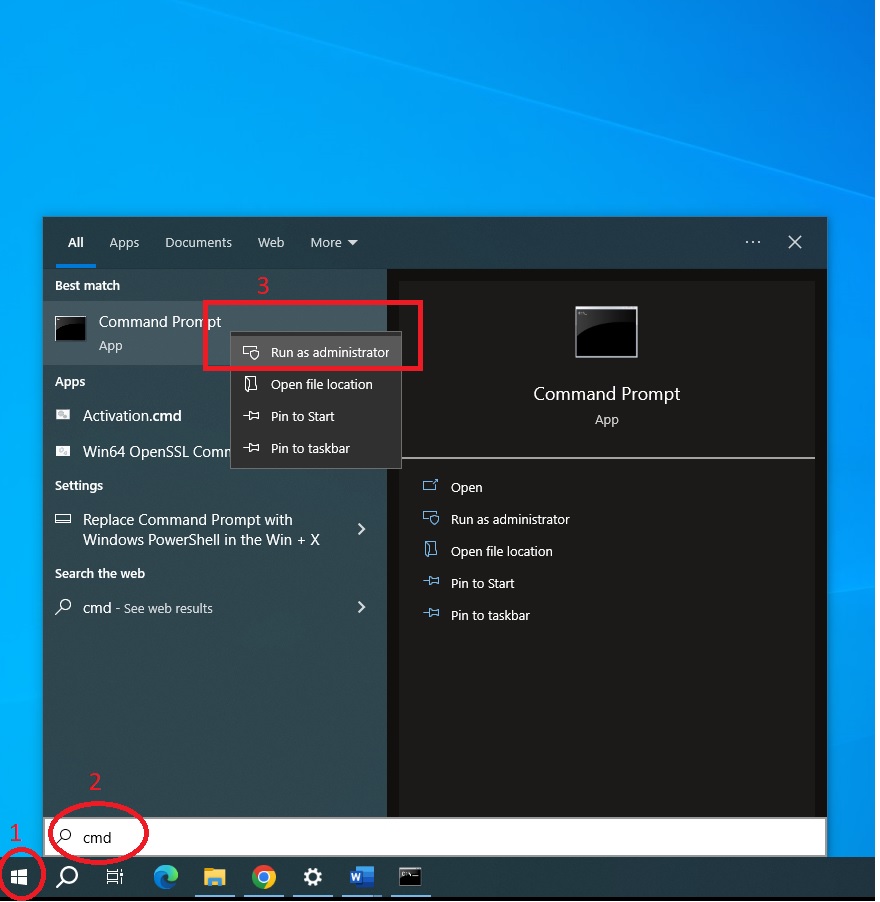880x902 pixels.
Task: Click Command Prompt icon on taskbar
Action: (x=410, y=877)
